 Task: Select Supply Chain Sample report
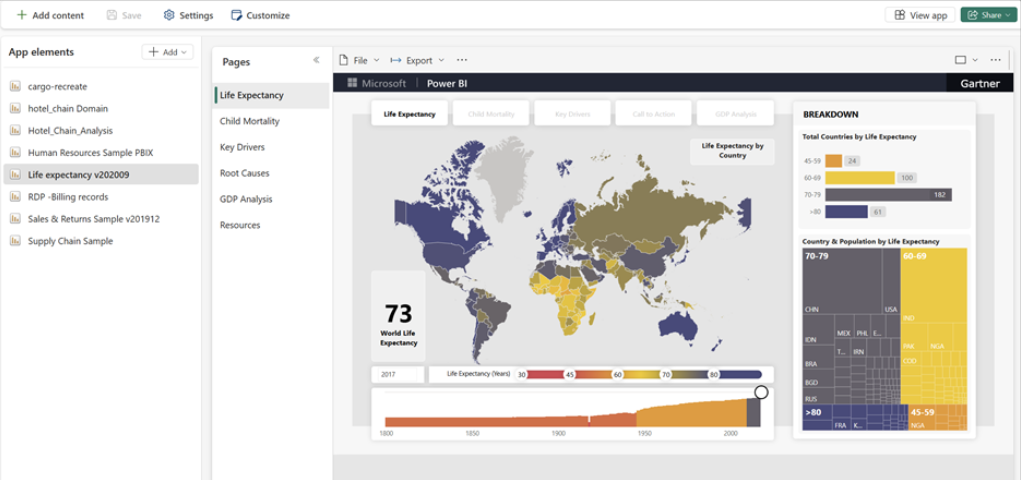[70, 241]
